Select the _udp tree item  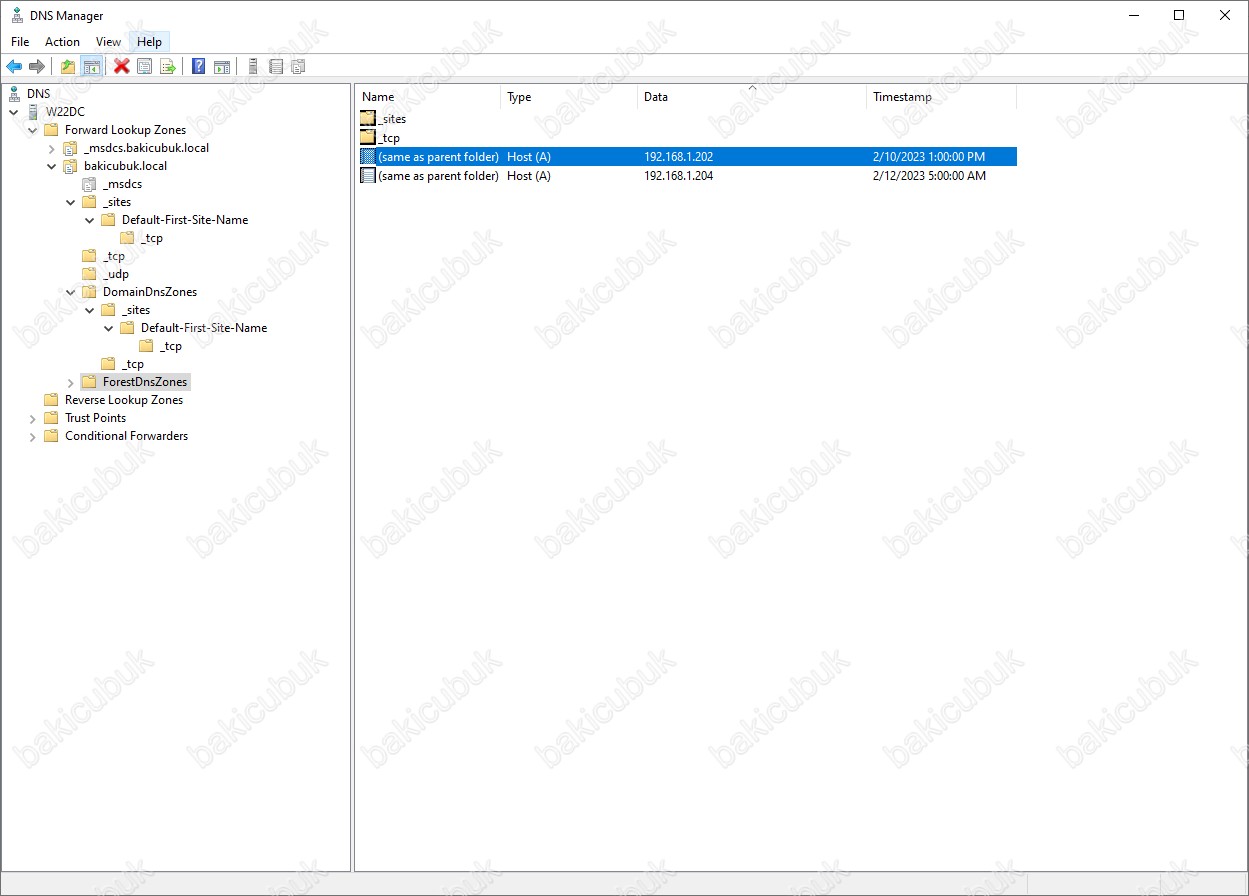pos(116,274)
